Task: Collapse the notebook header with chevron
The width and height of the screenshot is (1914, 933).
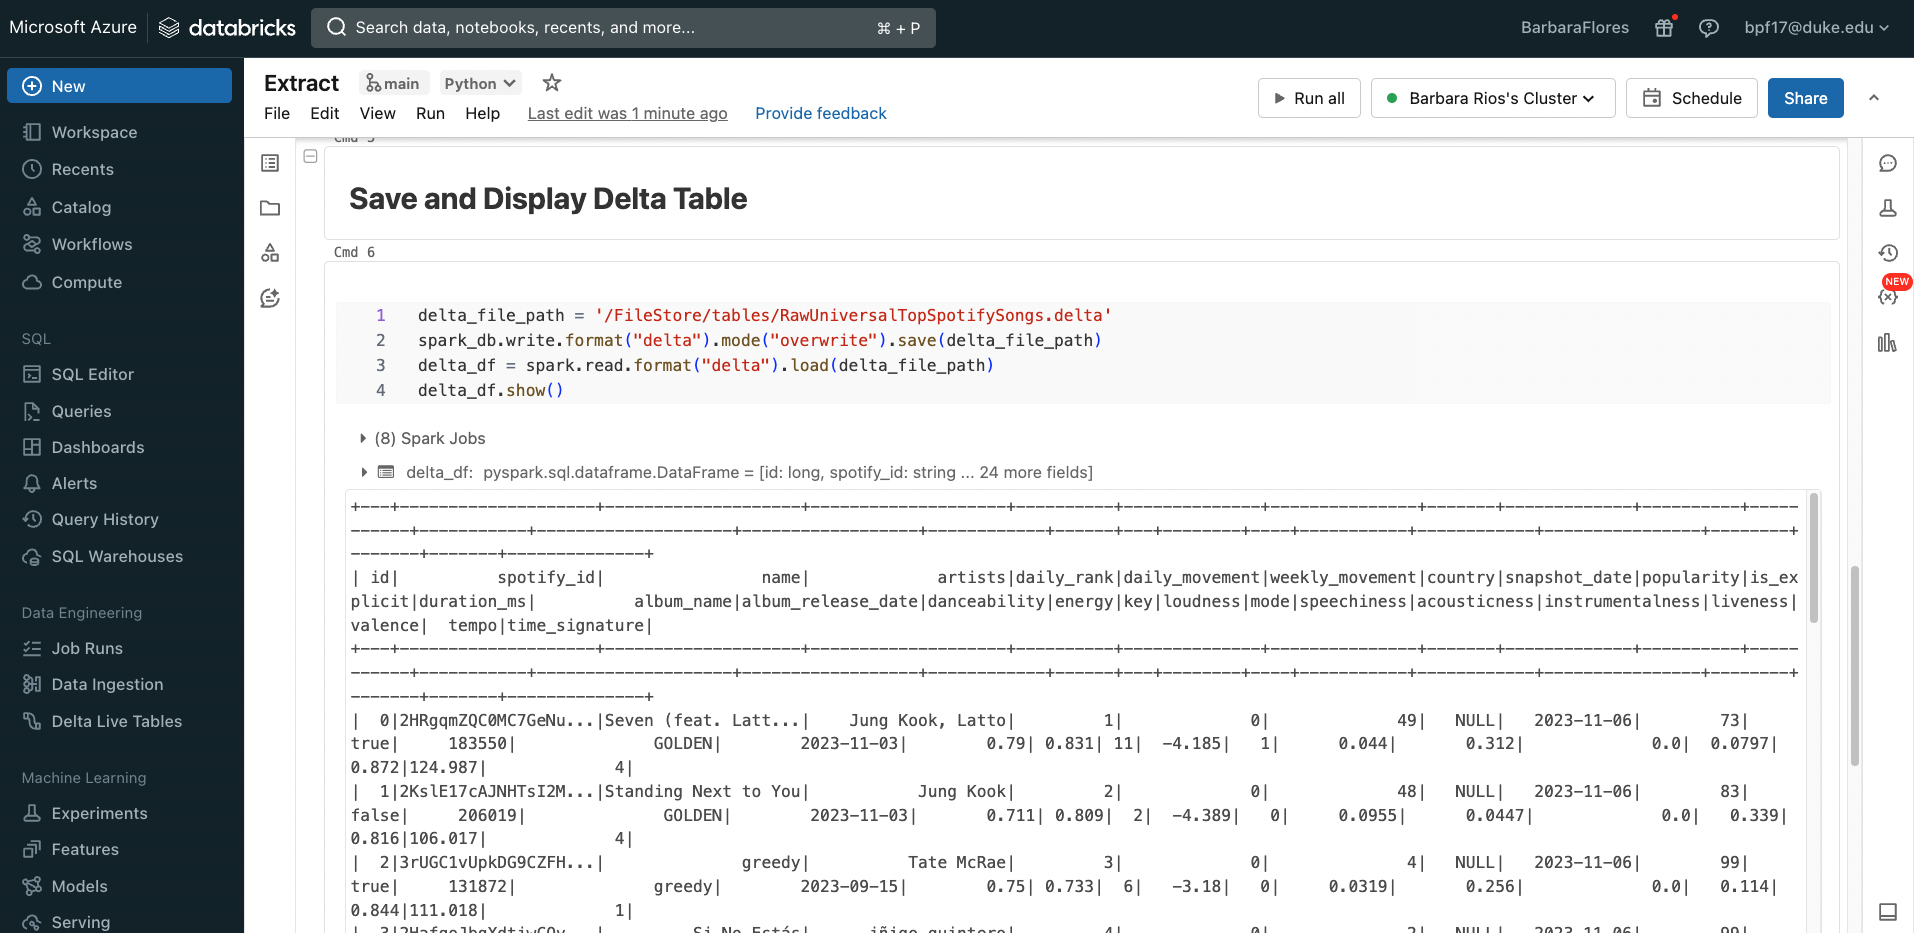Action: coord(1874,98)
